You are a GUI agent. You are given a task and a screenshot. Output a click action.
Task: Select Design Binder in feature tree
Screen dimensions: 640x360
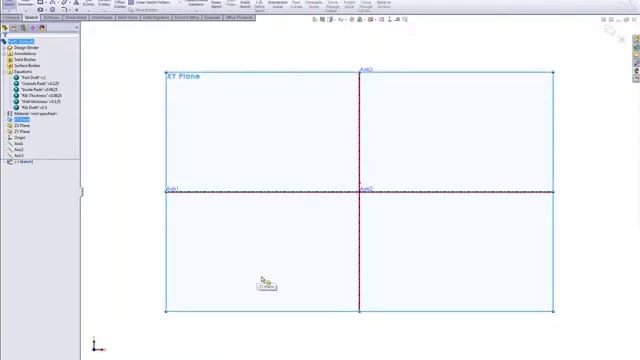(26, 48)
